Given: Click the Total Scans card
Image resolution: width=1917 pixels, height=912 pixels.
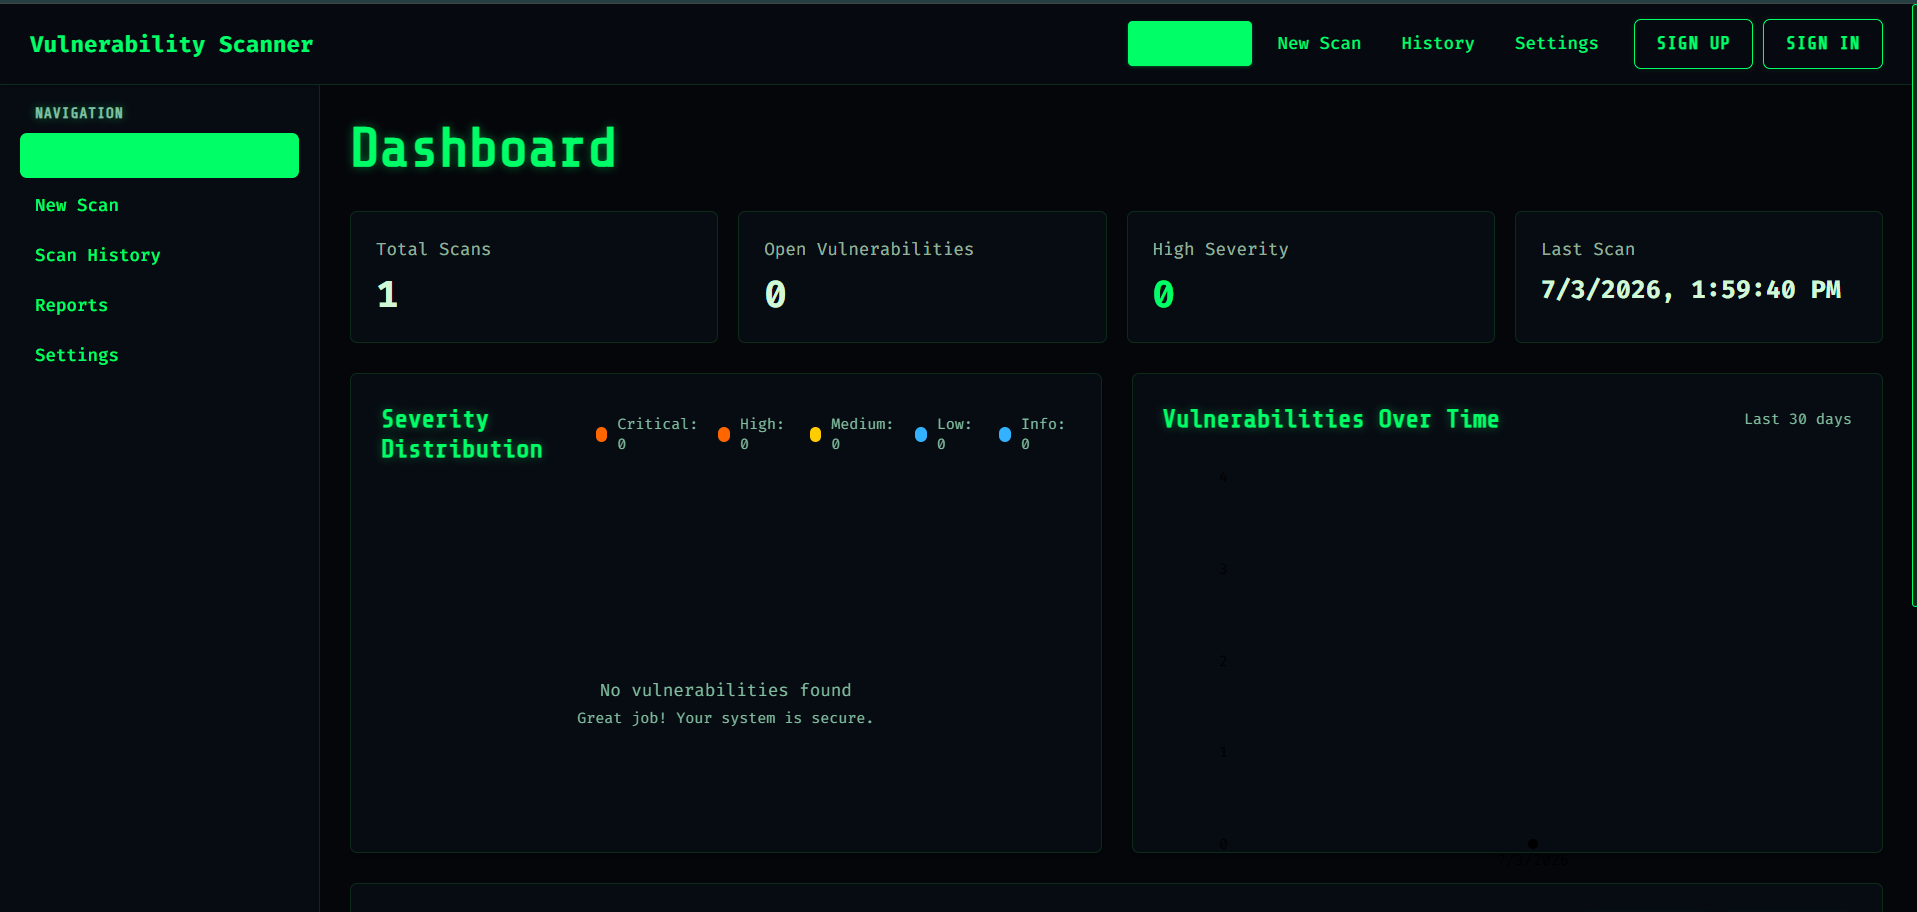Looking at the screenshot, I should pyautogui.click(x=534, y=277).
